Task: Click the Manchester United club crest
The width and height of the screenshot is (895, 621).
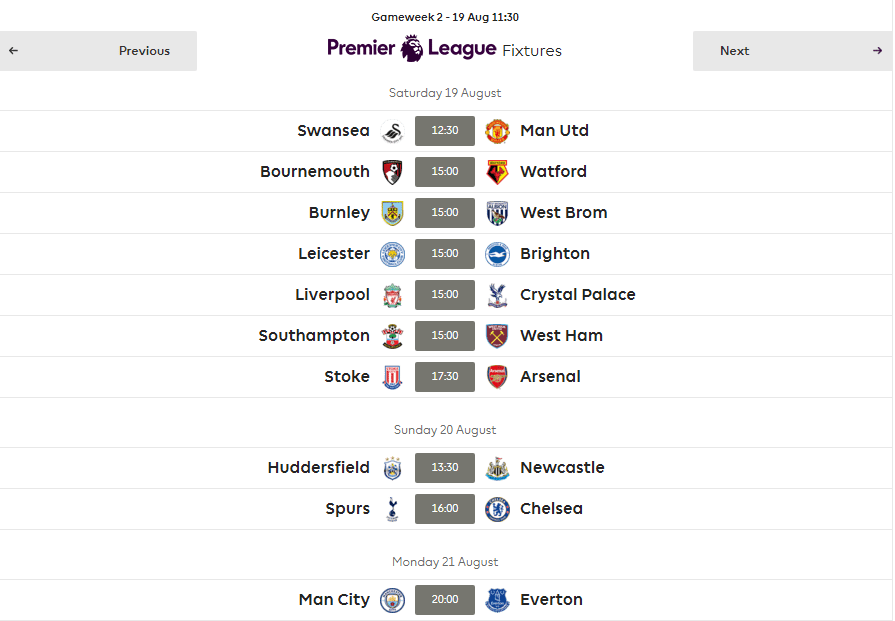Action: (x=497, y=131)
